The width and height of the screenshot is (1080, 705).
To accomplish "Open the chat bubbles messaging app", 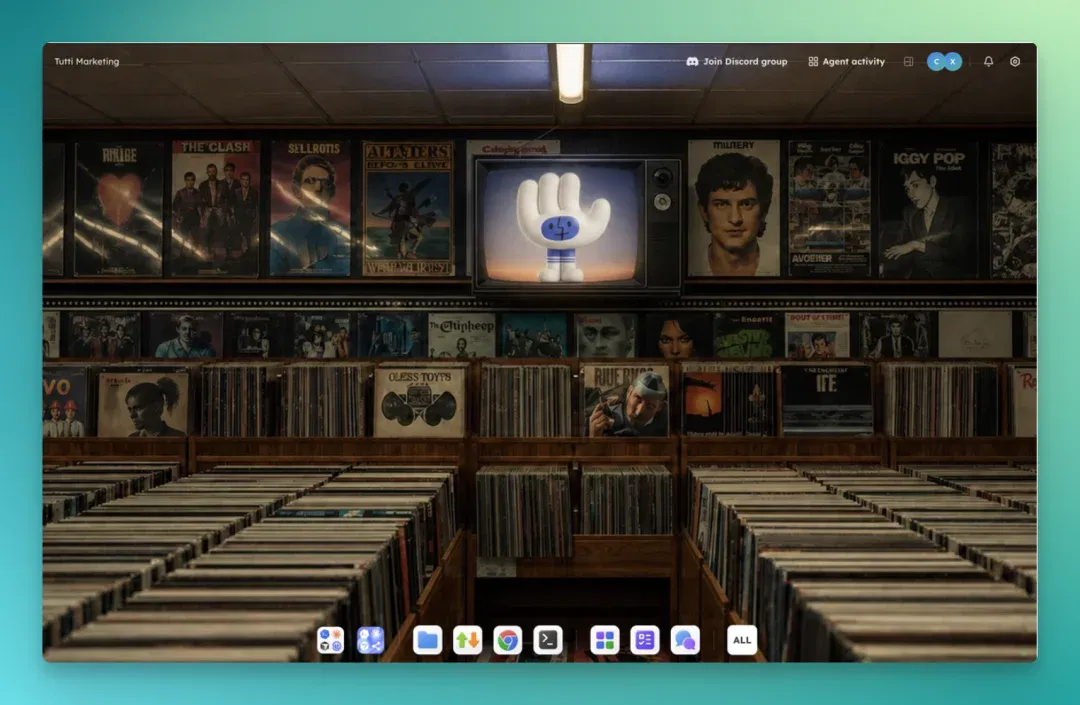I will pyautogui.click(x=685, y=640).
